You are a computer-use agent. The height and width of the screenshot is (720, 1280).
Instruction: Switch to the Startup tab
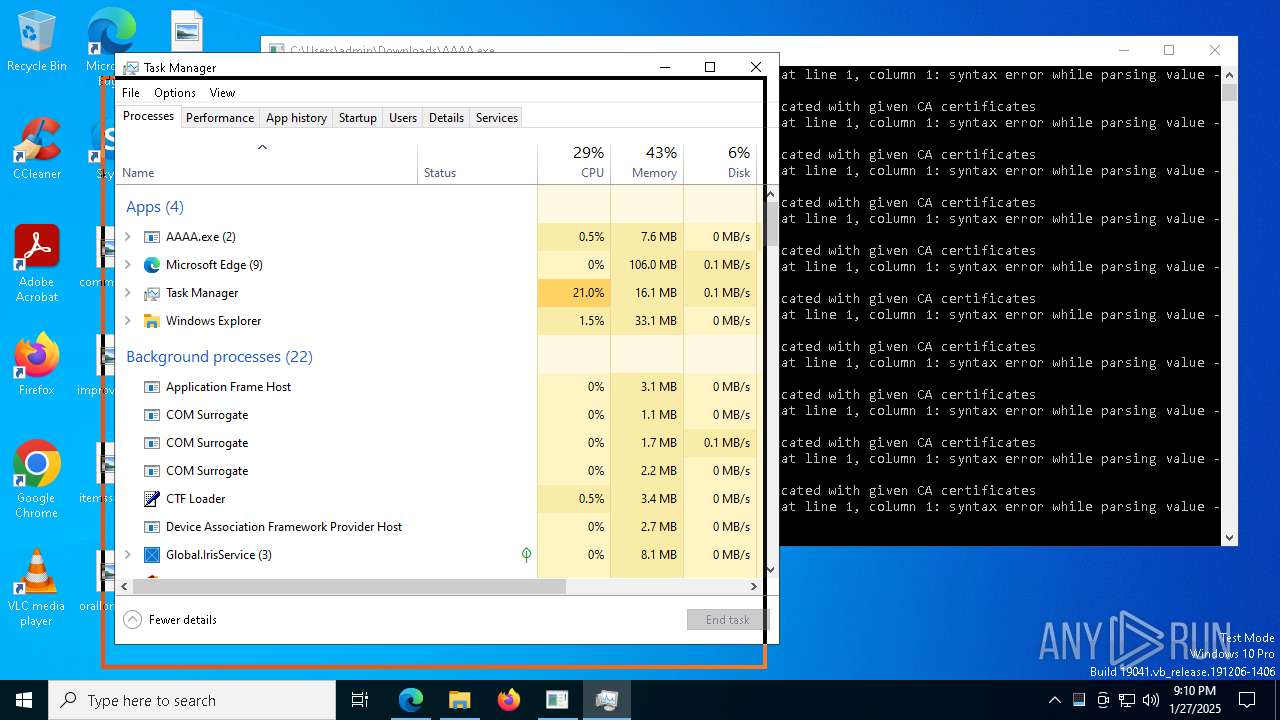(x=357, y=117)
